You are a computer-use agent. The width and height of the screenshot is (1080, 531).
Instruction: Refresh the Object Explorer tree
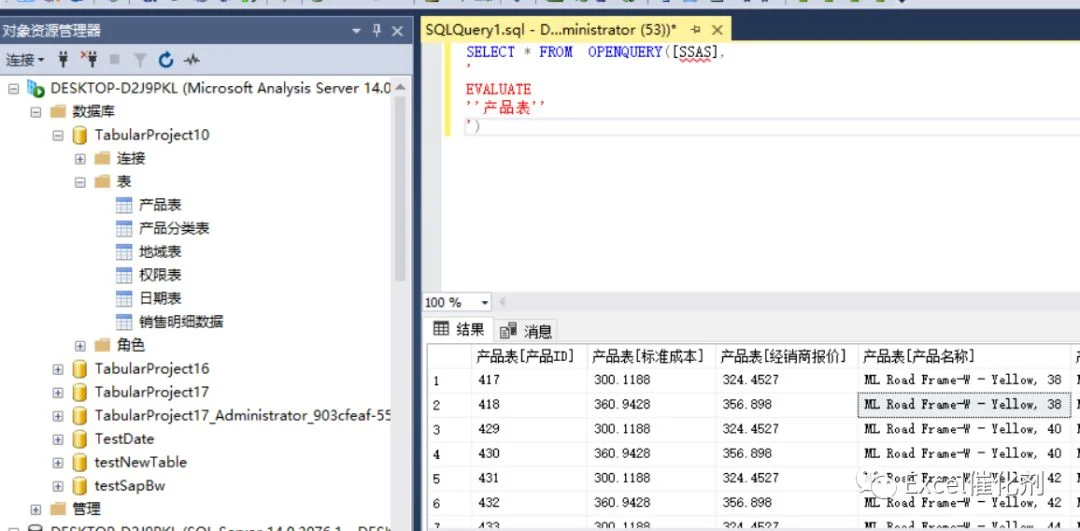click(x=165, y=60)
